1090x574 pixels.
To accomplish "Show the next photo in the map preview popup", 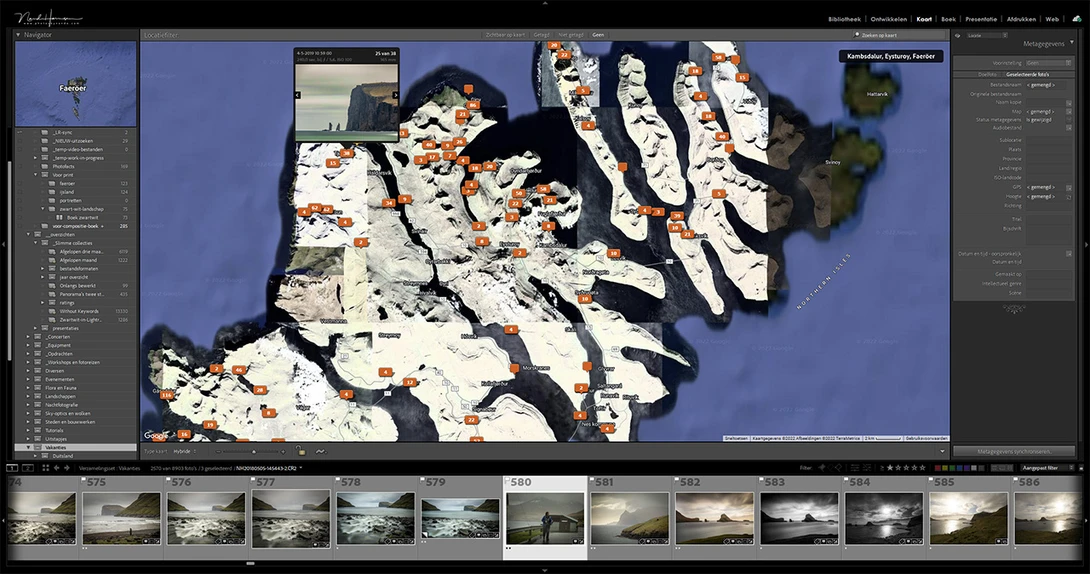I will (x=395, y=95).
